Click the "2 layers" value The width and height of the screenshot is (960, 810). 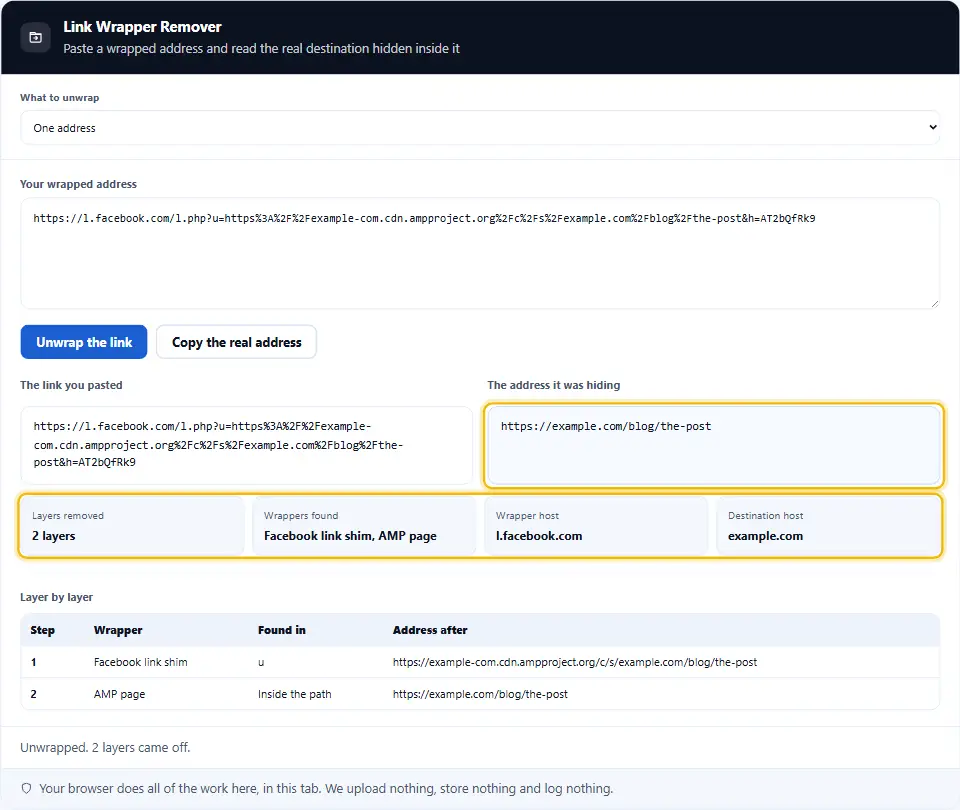(54, 536)
